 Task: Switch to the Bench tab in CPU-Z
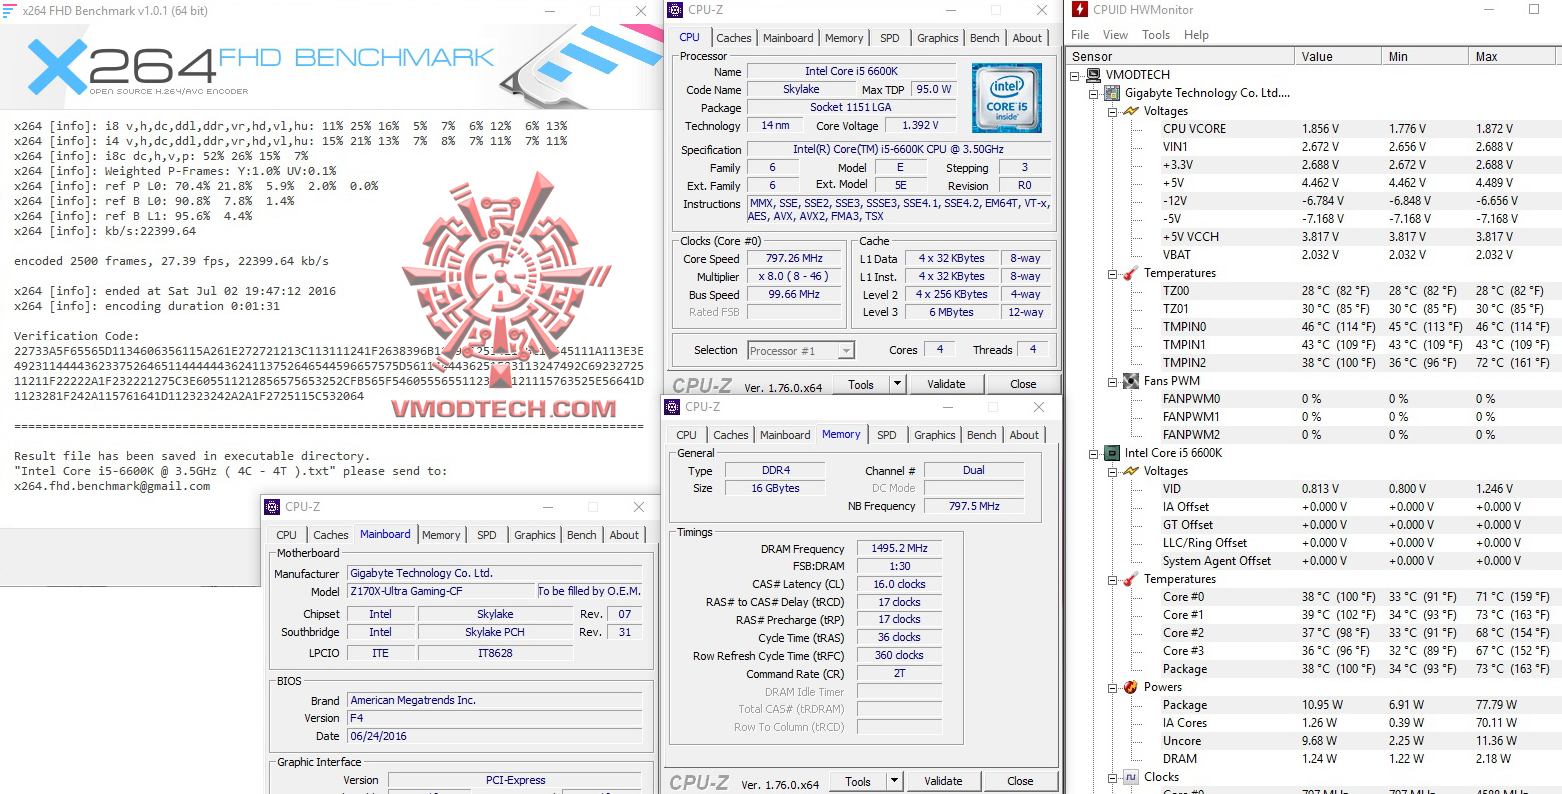tap(984, 37)
